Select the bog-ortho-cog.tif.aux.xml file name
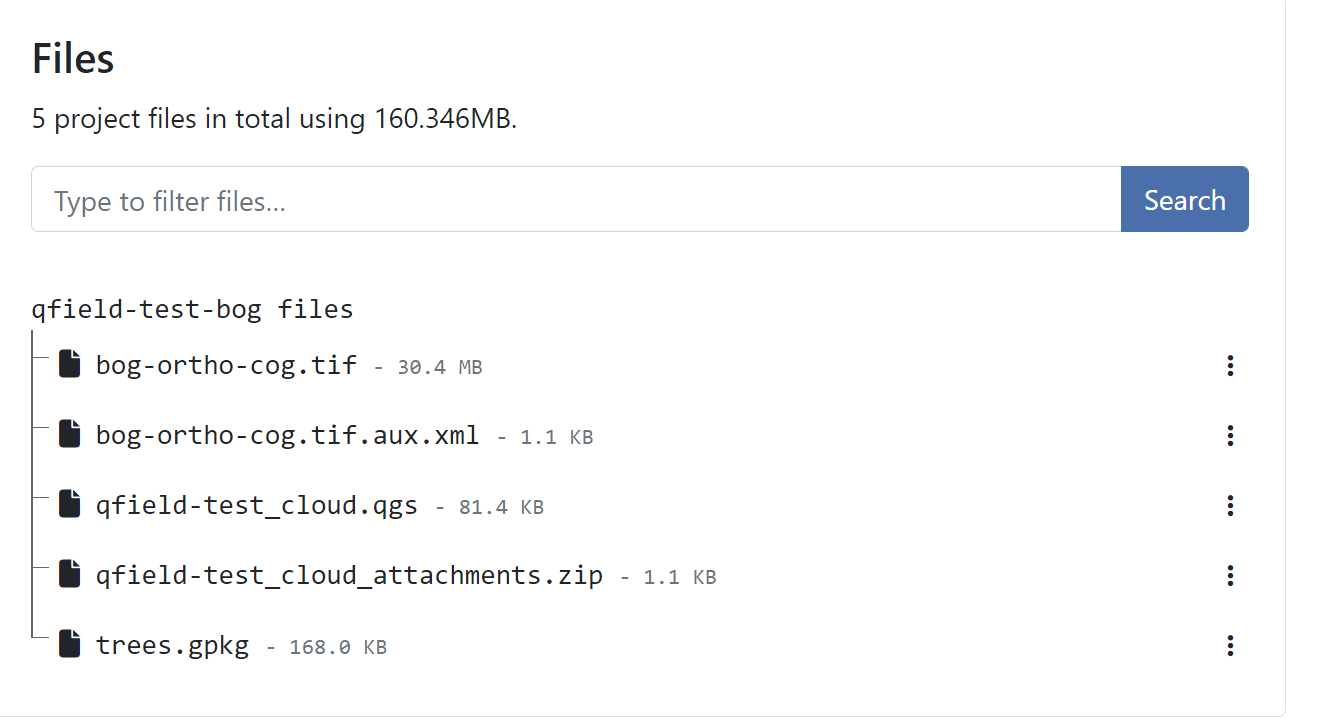Image resolution: width=1325 pixels, height=724 pixels. (x=287, y=435)
